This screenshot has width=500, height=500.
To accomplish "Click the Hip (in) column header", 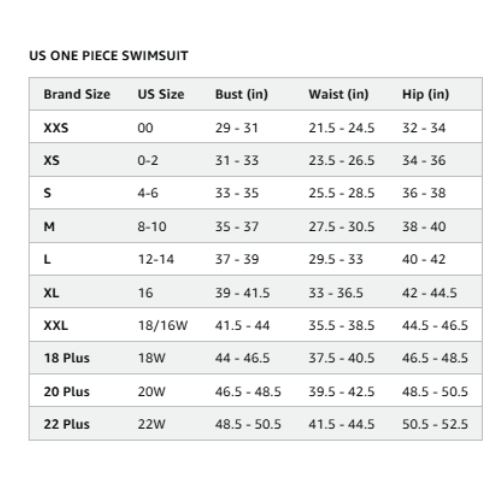I will (x=425, y=94).
